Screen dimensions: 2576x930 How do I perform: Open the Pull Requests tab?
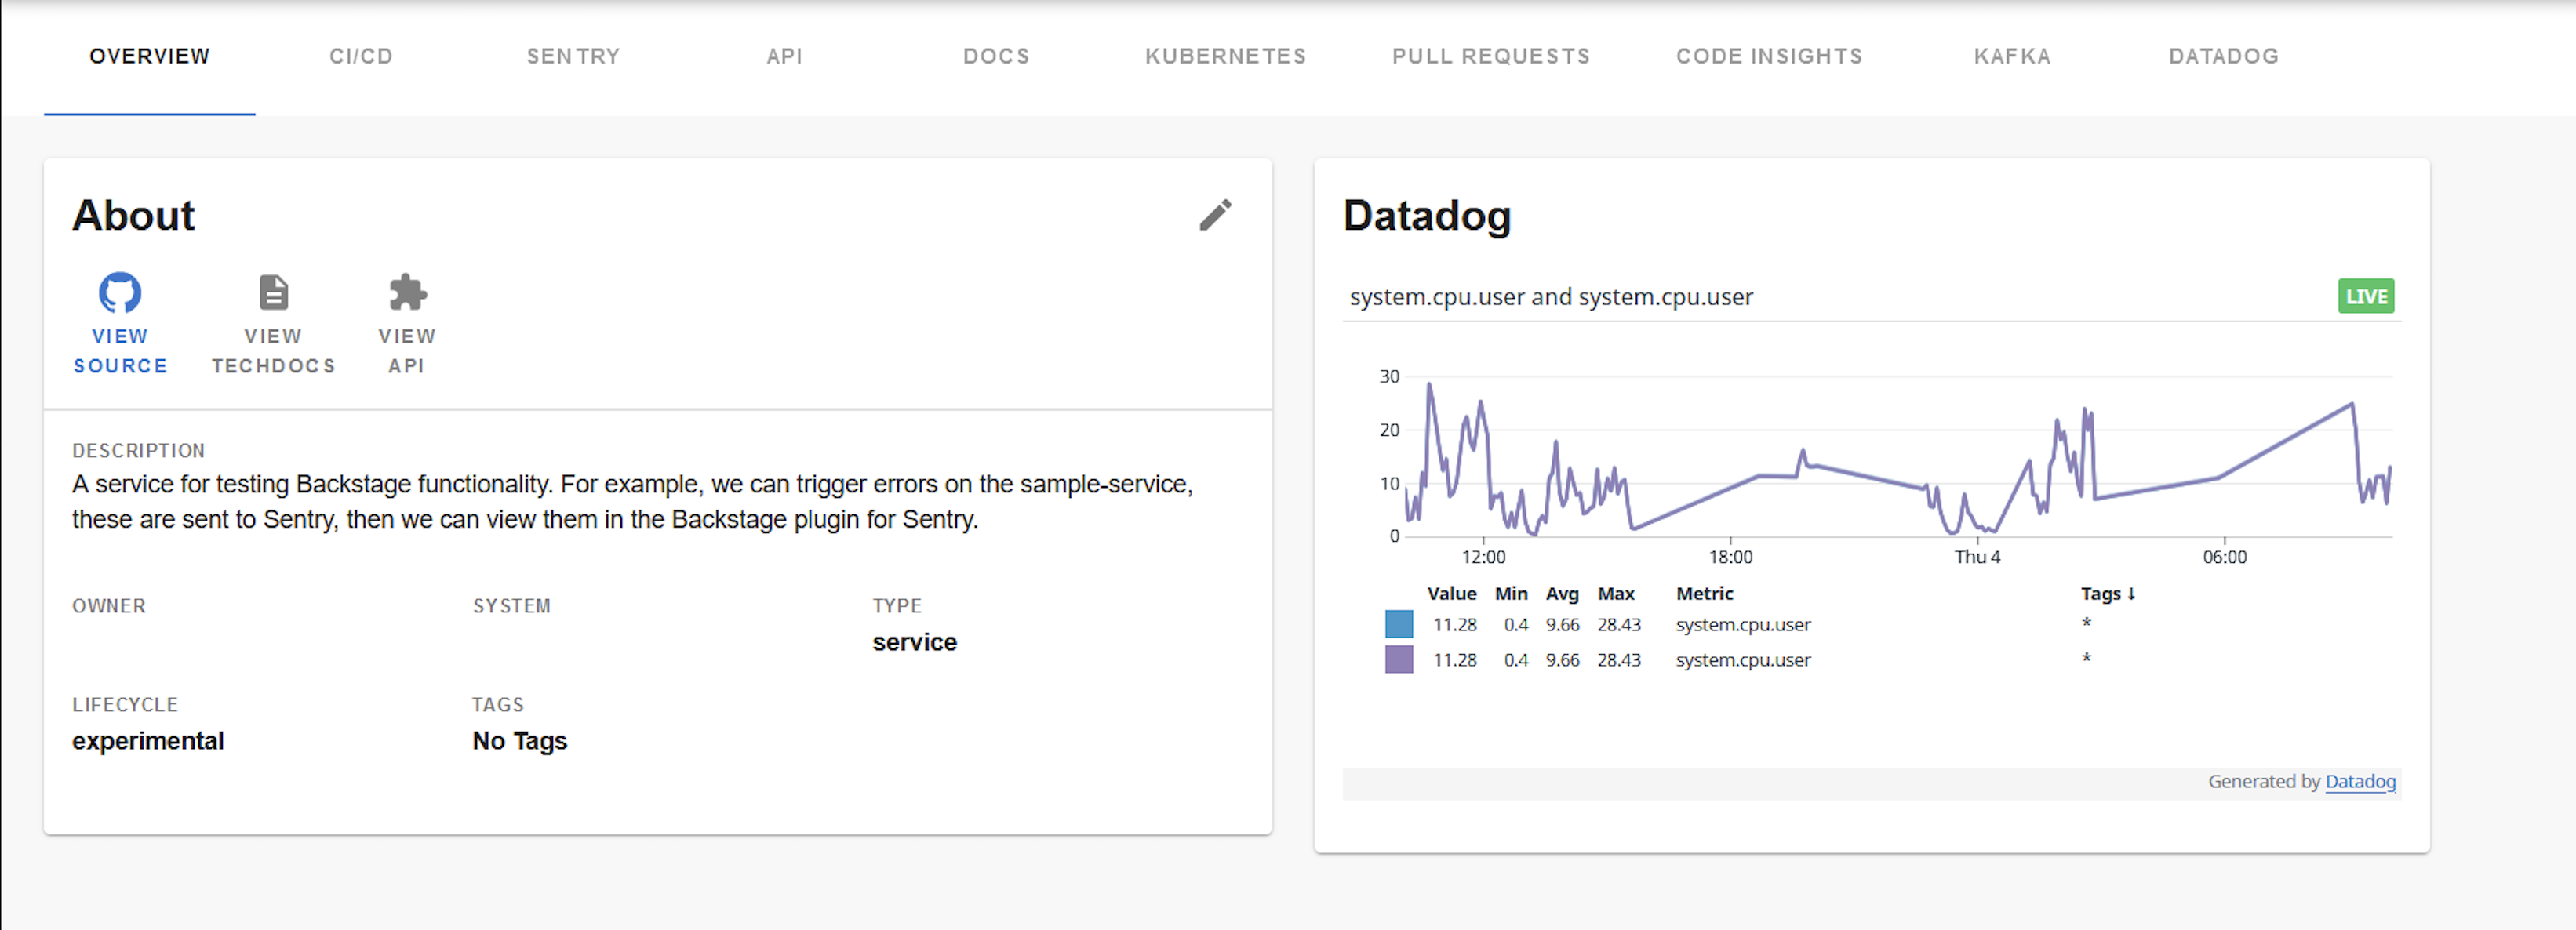tap(1490, 57)
